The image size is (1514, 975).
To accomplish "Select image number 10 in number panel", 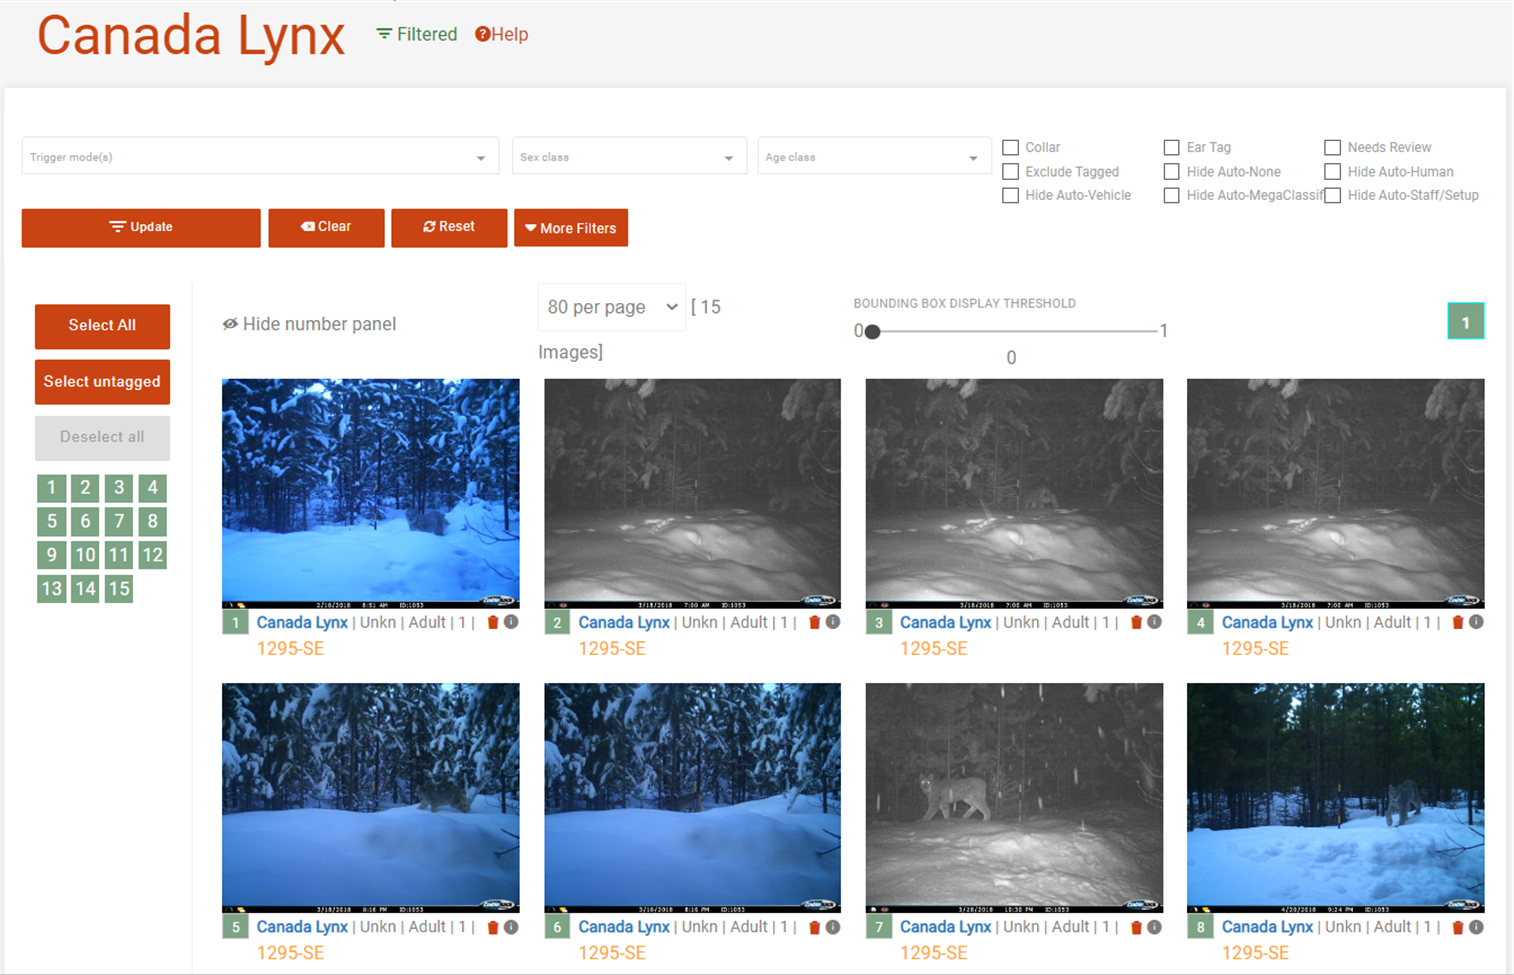I will [x=85, y=555].
